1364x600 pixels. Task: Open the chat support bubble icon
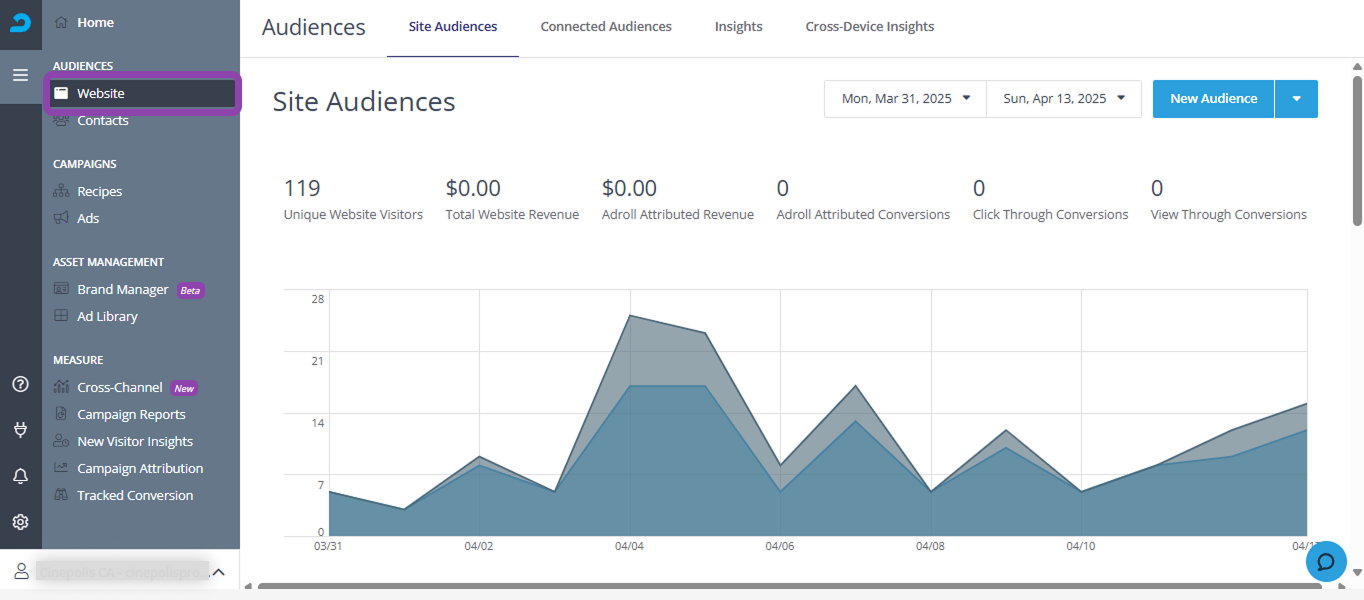pos(1326,561)
